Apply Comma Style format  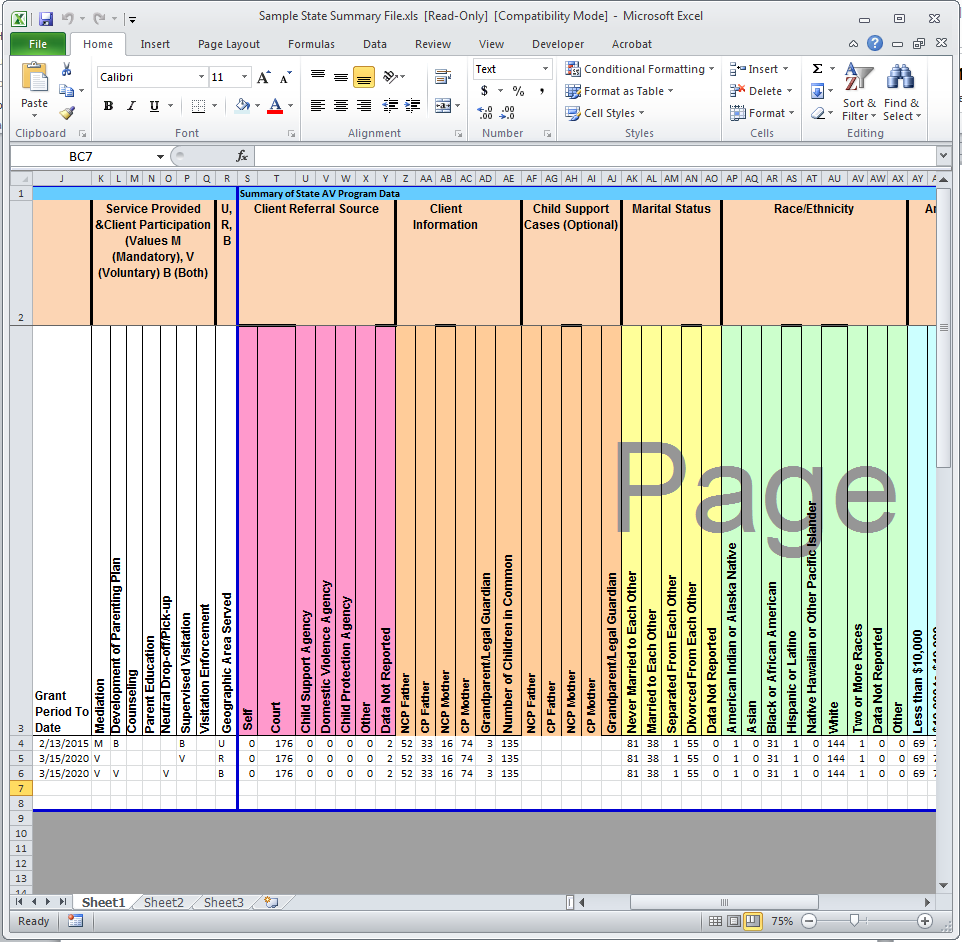point(542,91)
